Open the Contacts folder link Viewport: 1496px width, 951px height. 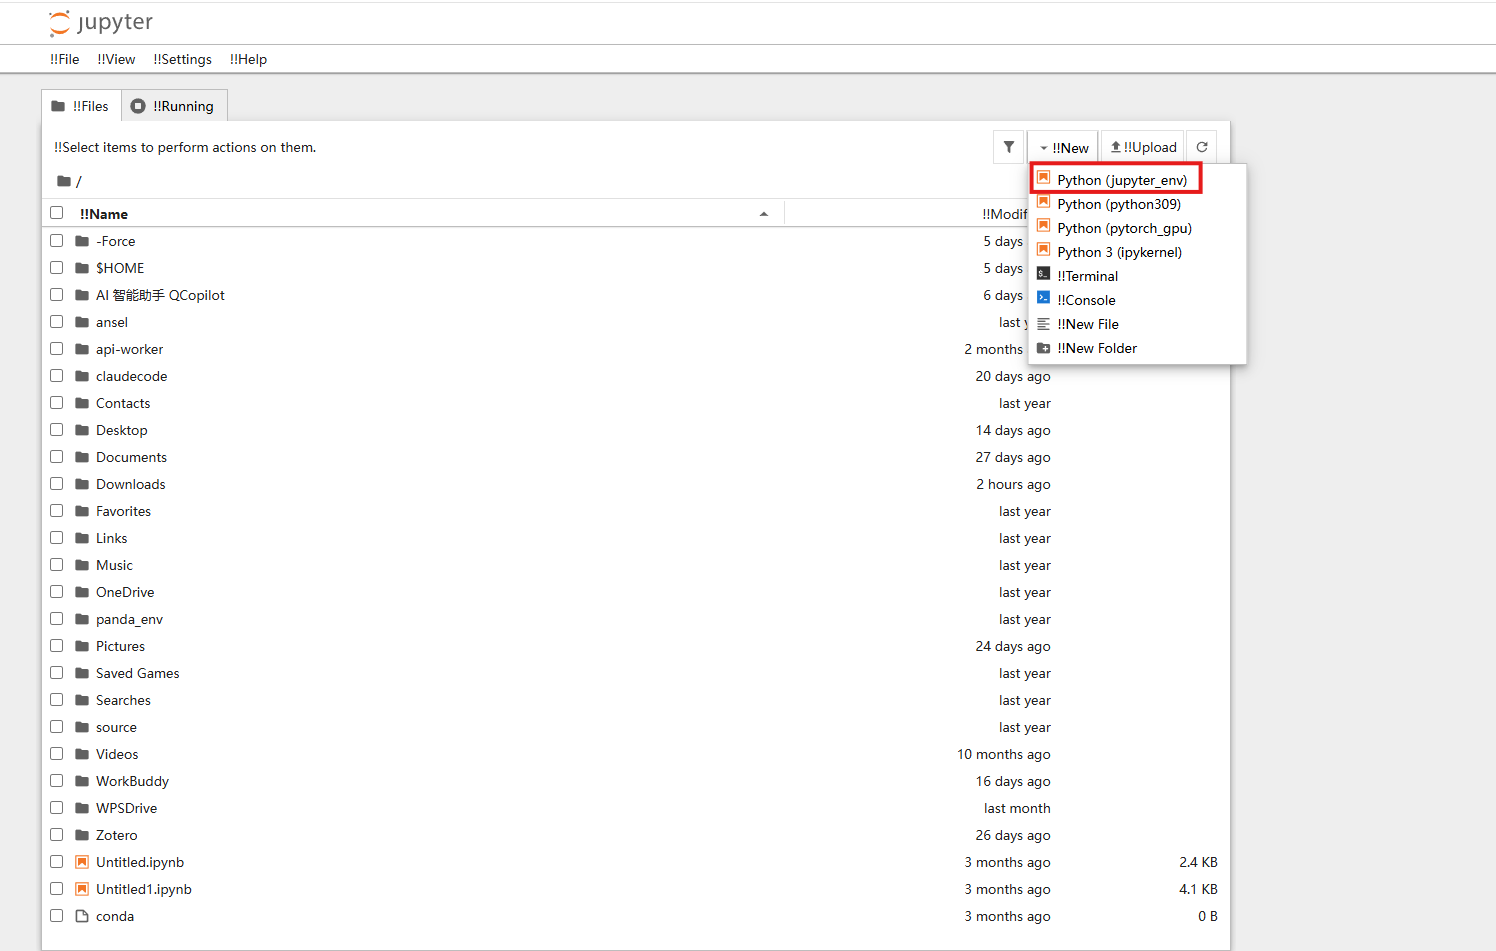click(123, 403)
